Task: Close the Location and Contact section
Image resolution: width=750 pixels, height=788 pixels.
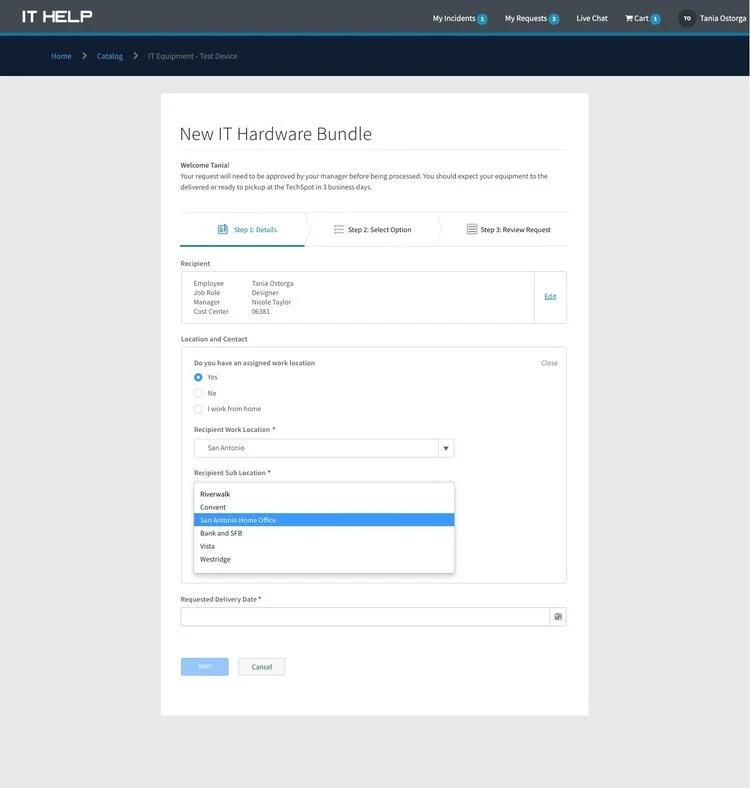Action: click(x=549, y=363)
